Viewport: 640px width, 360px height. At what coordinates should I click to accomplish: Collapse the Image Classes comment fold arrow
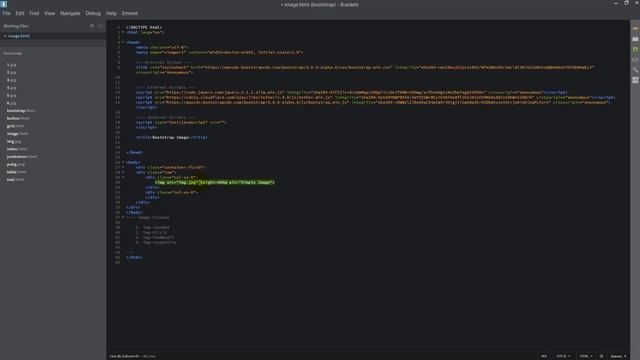123,217
